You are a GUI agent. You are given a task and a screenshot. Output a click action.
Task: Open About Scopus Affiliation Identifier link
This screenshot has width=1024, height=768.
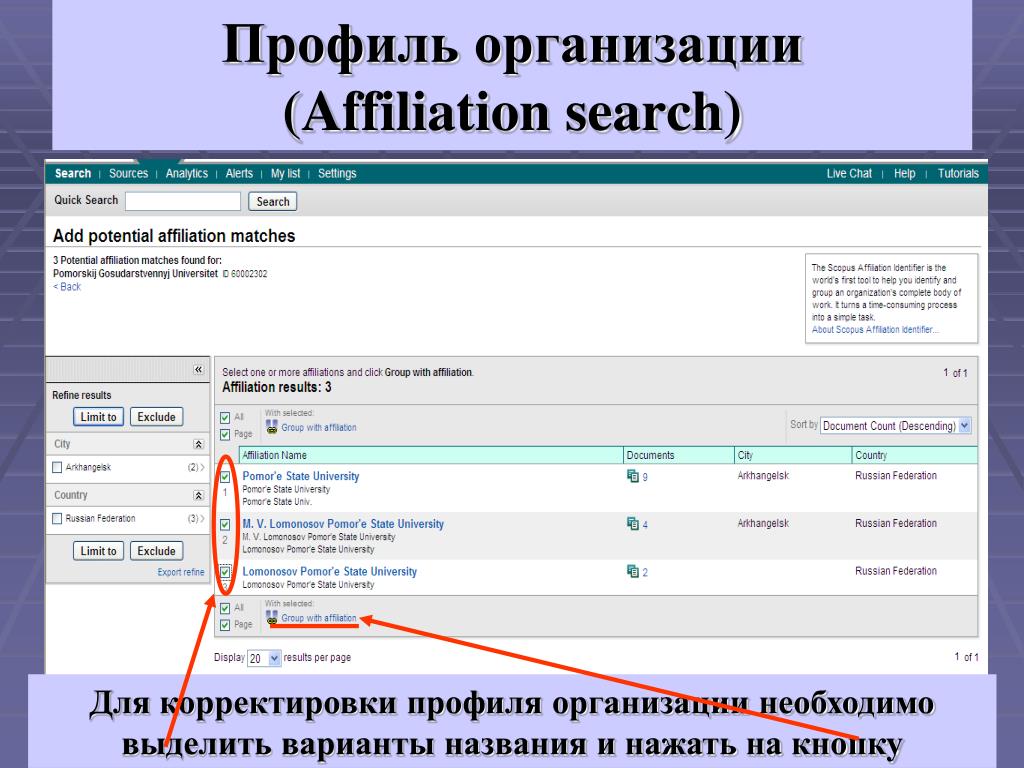point(875,330)
